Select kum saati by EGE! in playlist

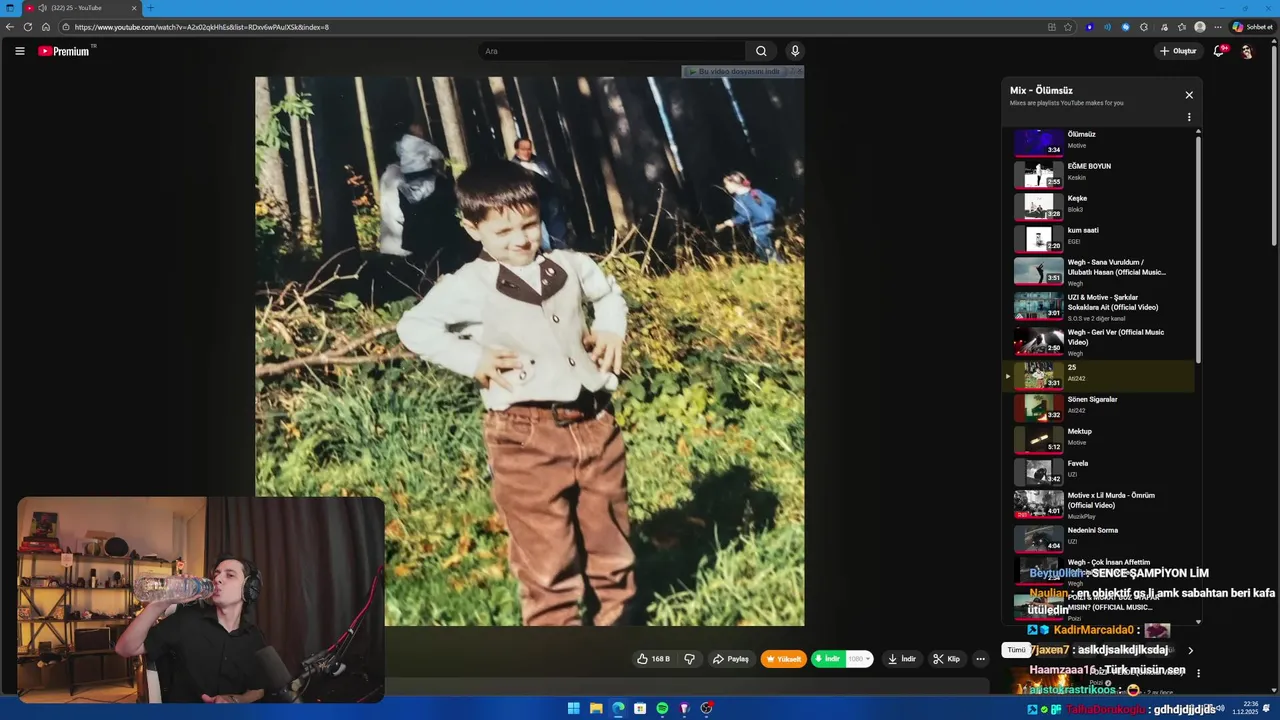pyautogui.click(x=1100, y=238)
